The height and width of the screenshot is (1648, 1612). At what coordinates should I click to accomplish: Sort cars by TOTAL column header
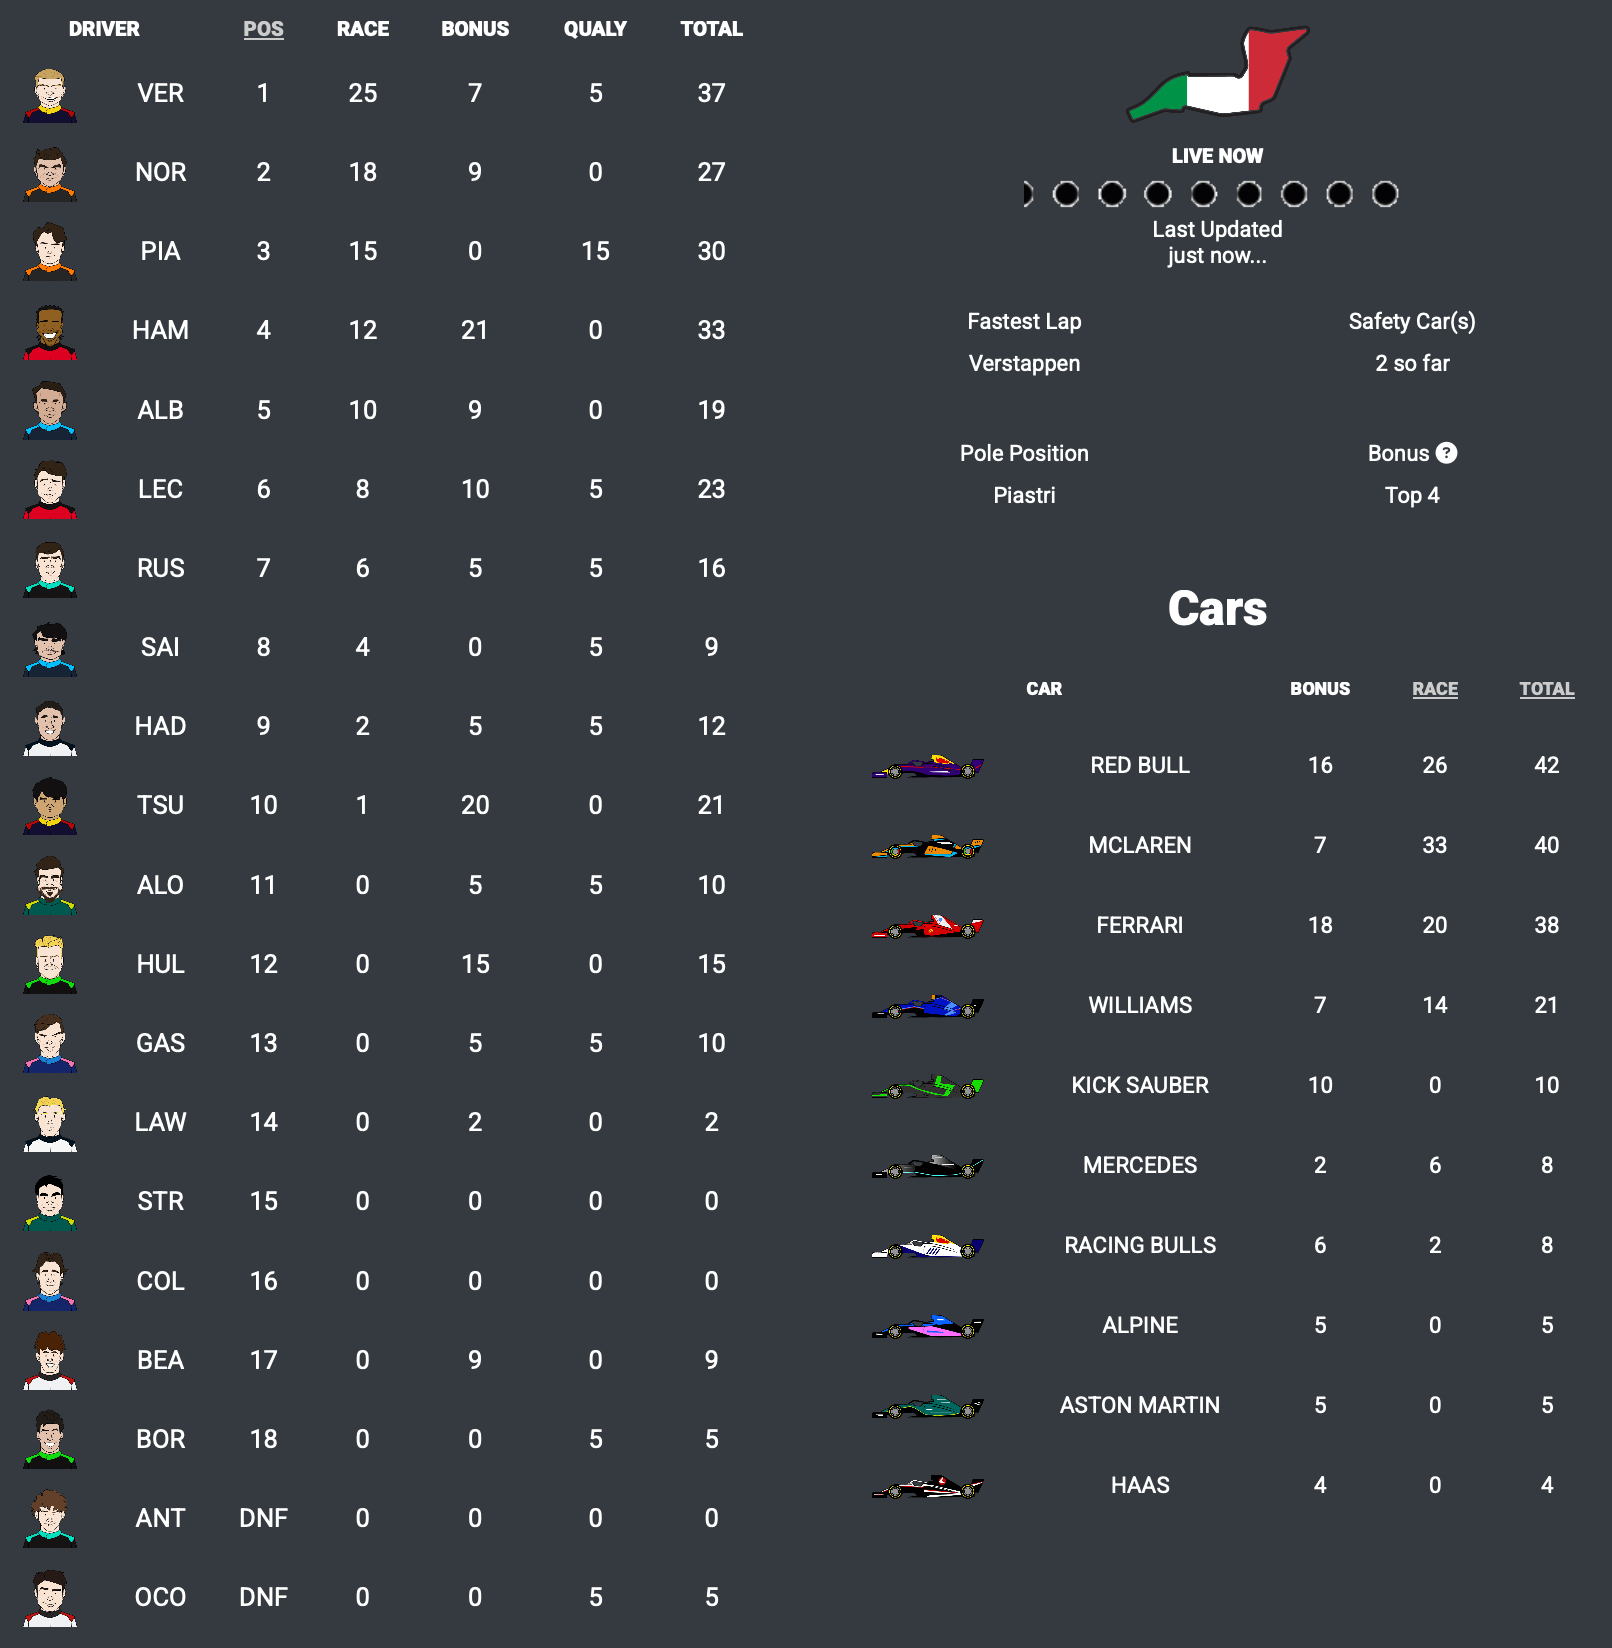1546,689
